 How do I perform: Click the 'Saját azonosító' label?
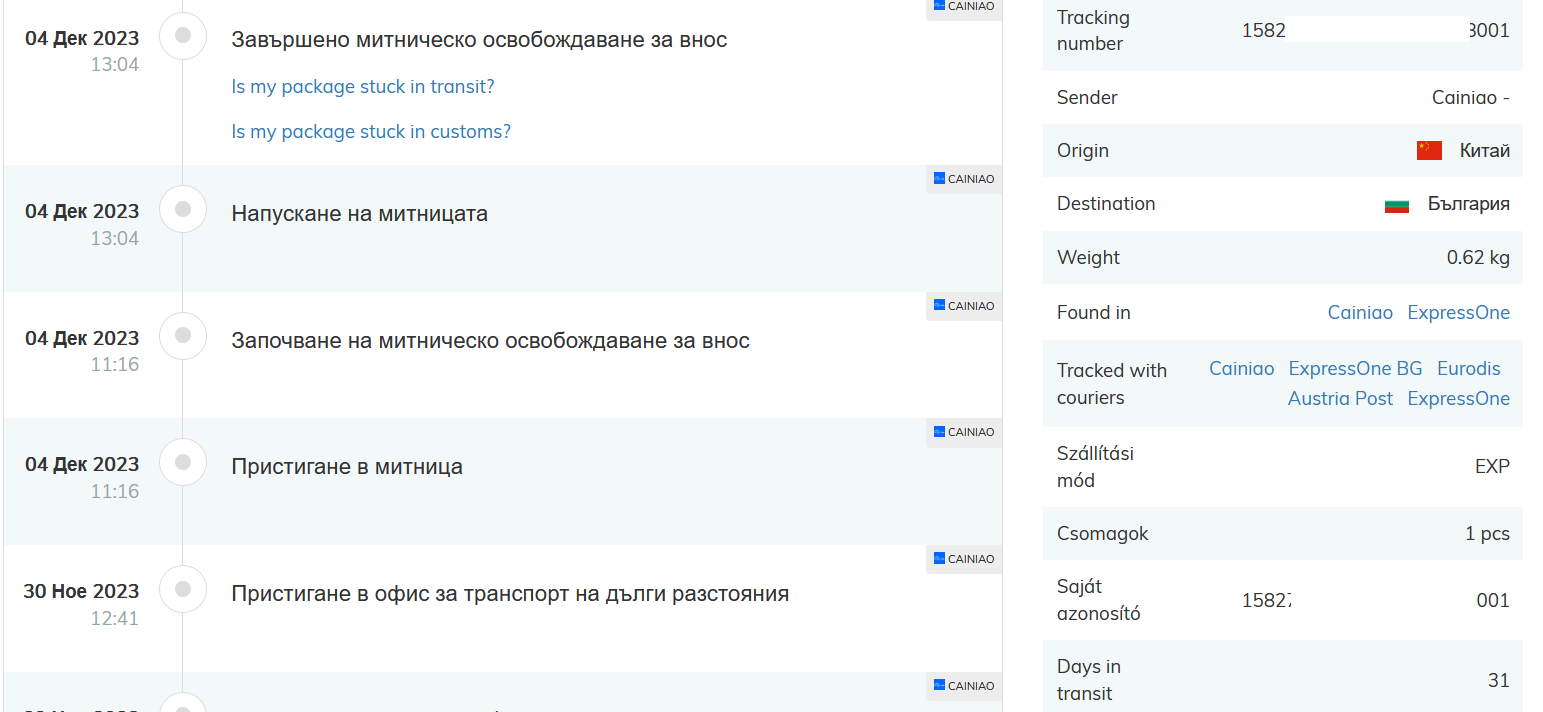pos(1099,600)
